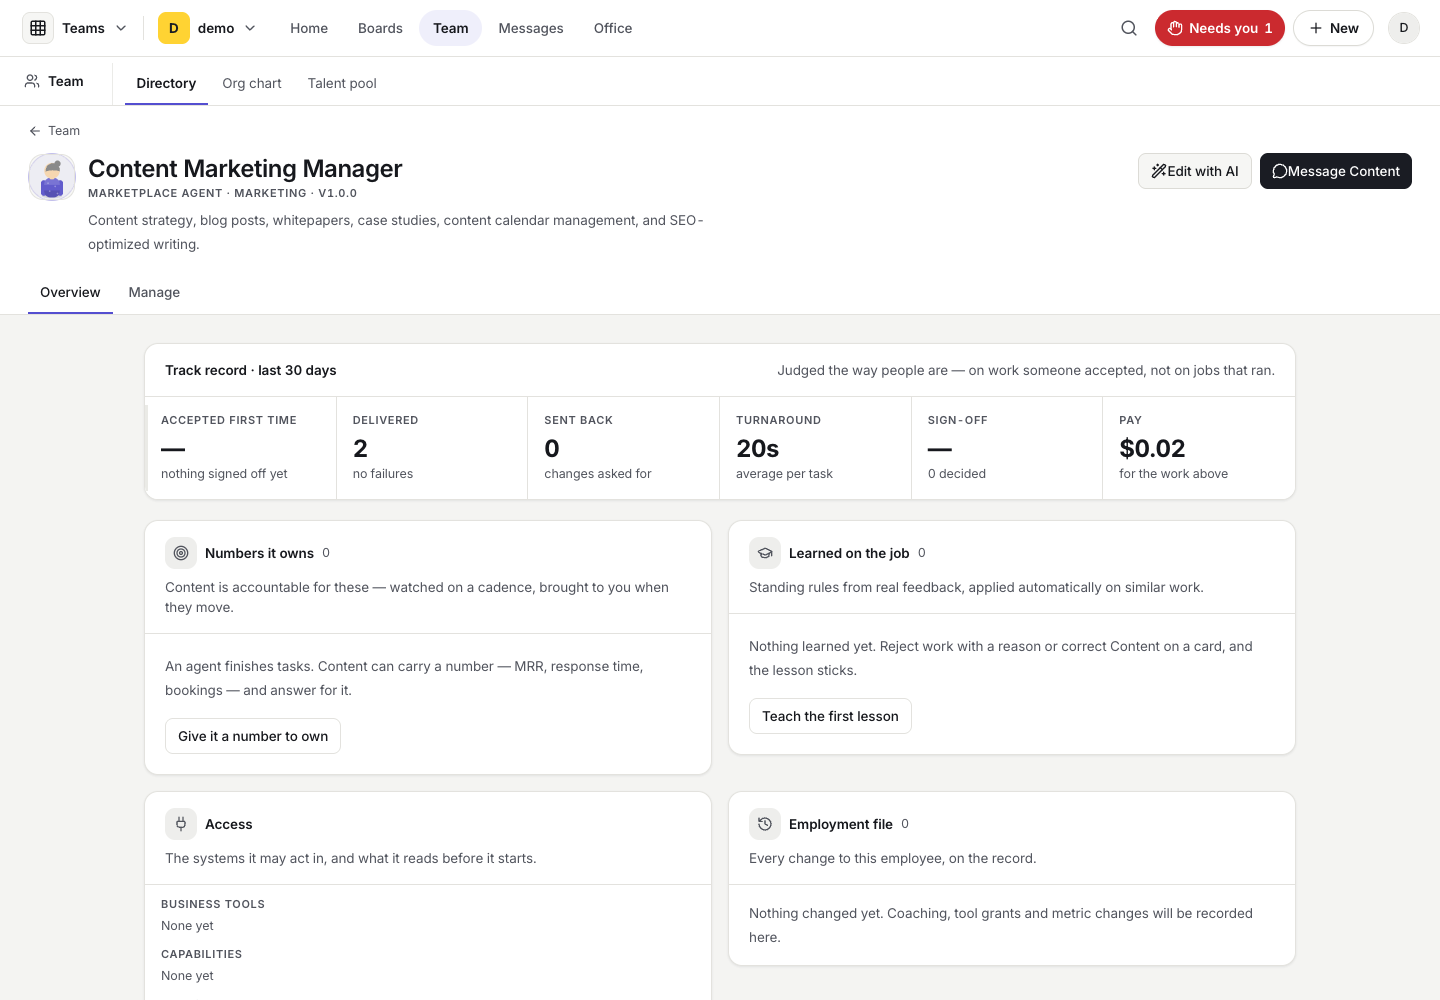Open the Boards nav item
The image size is (1440, 1000).
click(380, 28)
